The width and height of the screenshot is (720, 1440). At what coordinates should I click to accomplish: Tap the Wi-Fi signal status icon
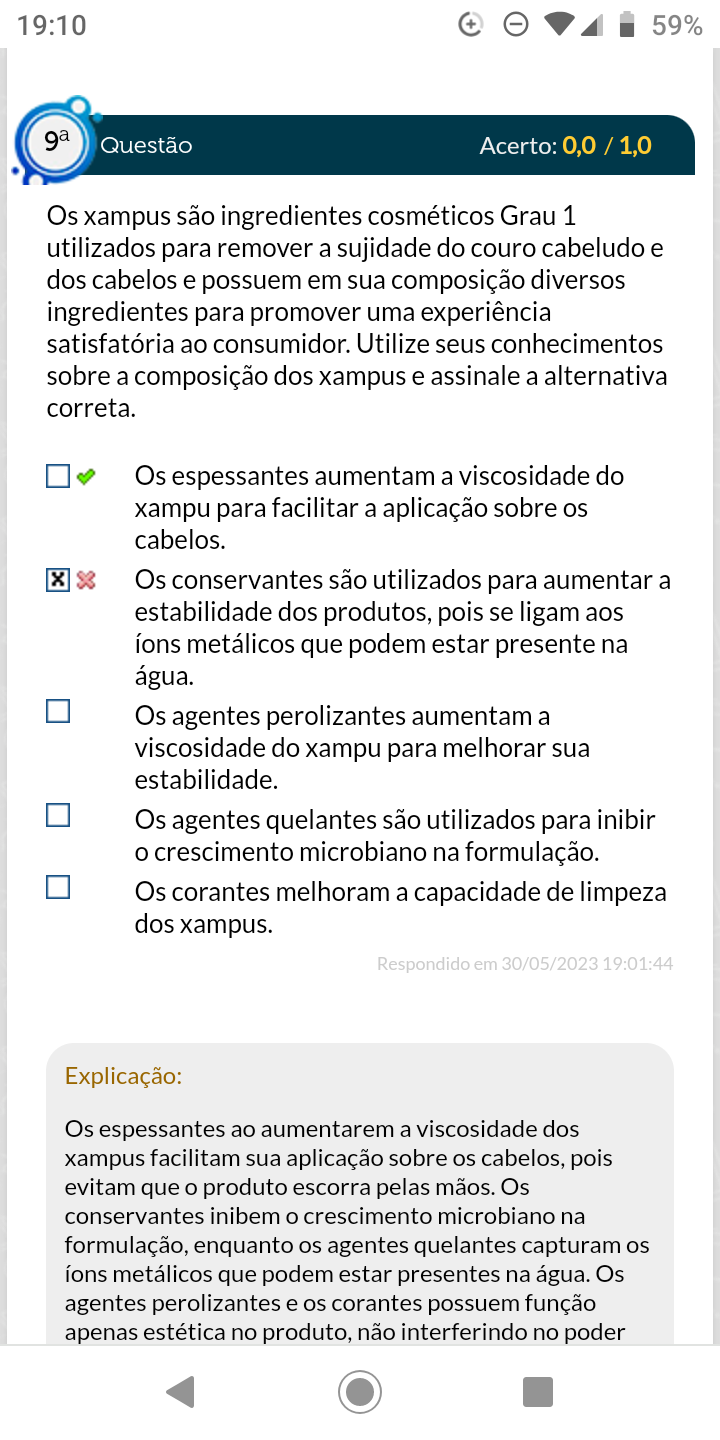tap(559, 25)
